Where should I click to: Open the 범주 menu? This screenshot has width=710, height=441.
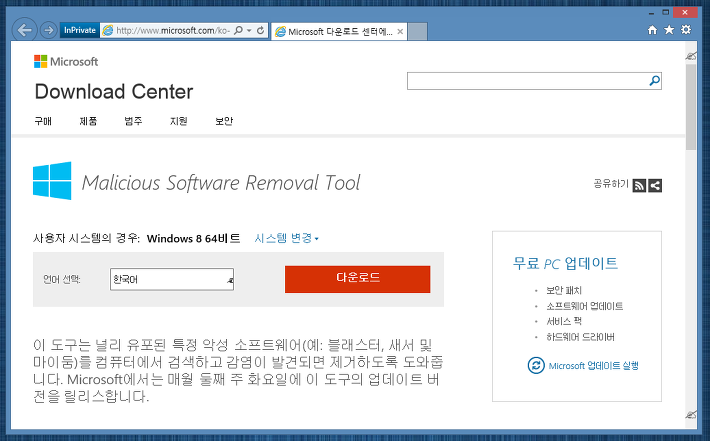pos(134,121)
